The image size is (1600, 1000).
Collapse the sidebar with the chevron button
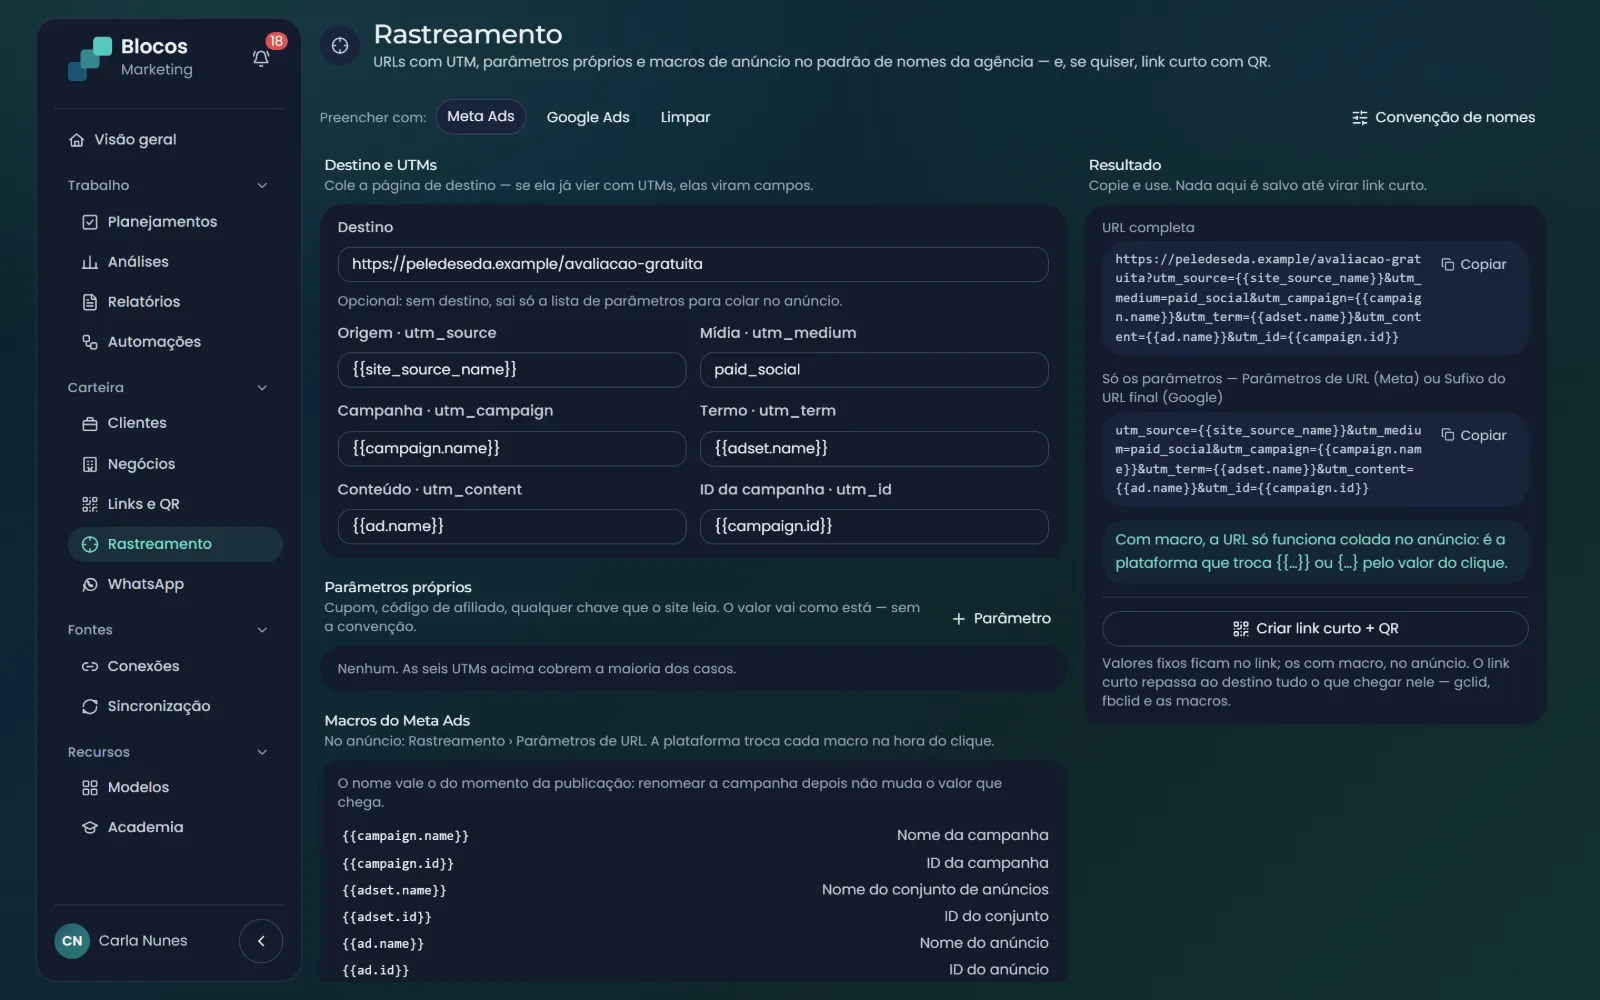[x=261, y=941]
